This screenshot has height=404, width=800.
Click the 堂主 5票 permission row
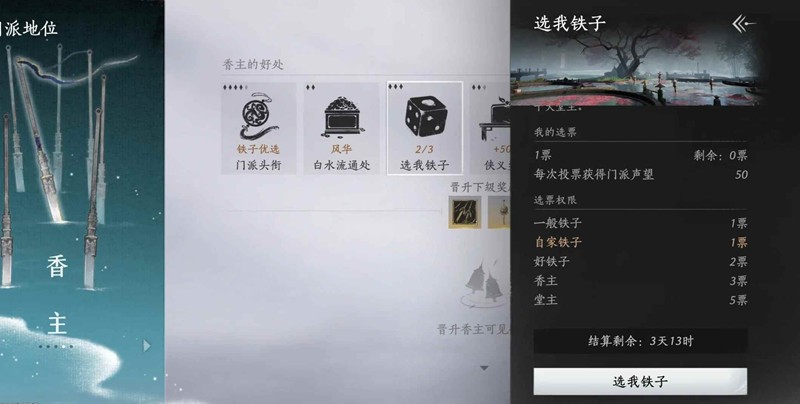[640, 300]
